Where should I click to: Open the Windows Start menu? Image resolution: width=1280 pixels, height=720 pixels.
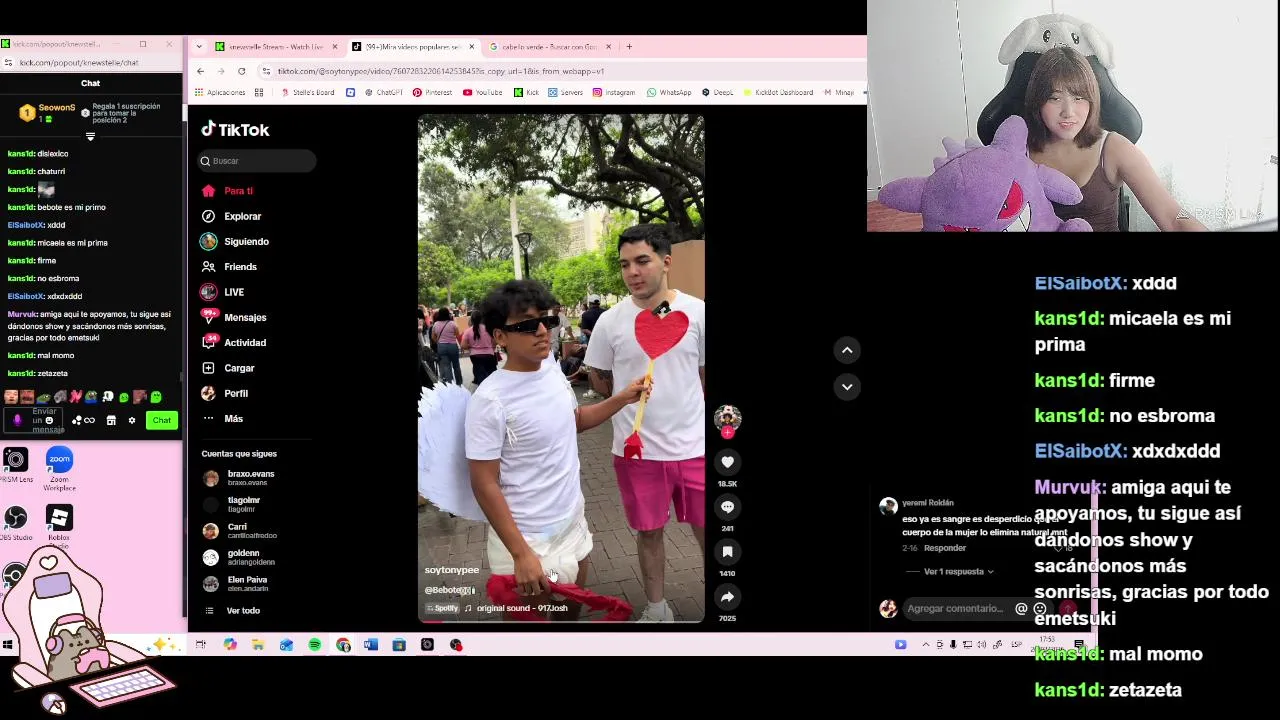coord(7,645)
